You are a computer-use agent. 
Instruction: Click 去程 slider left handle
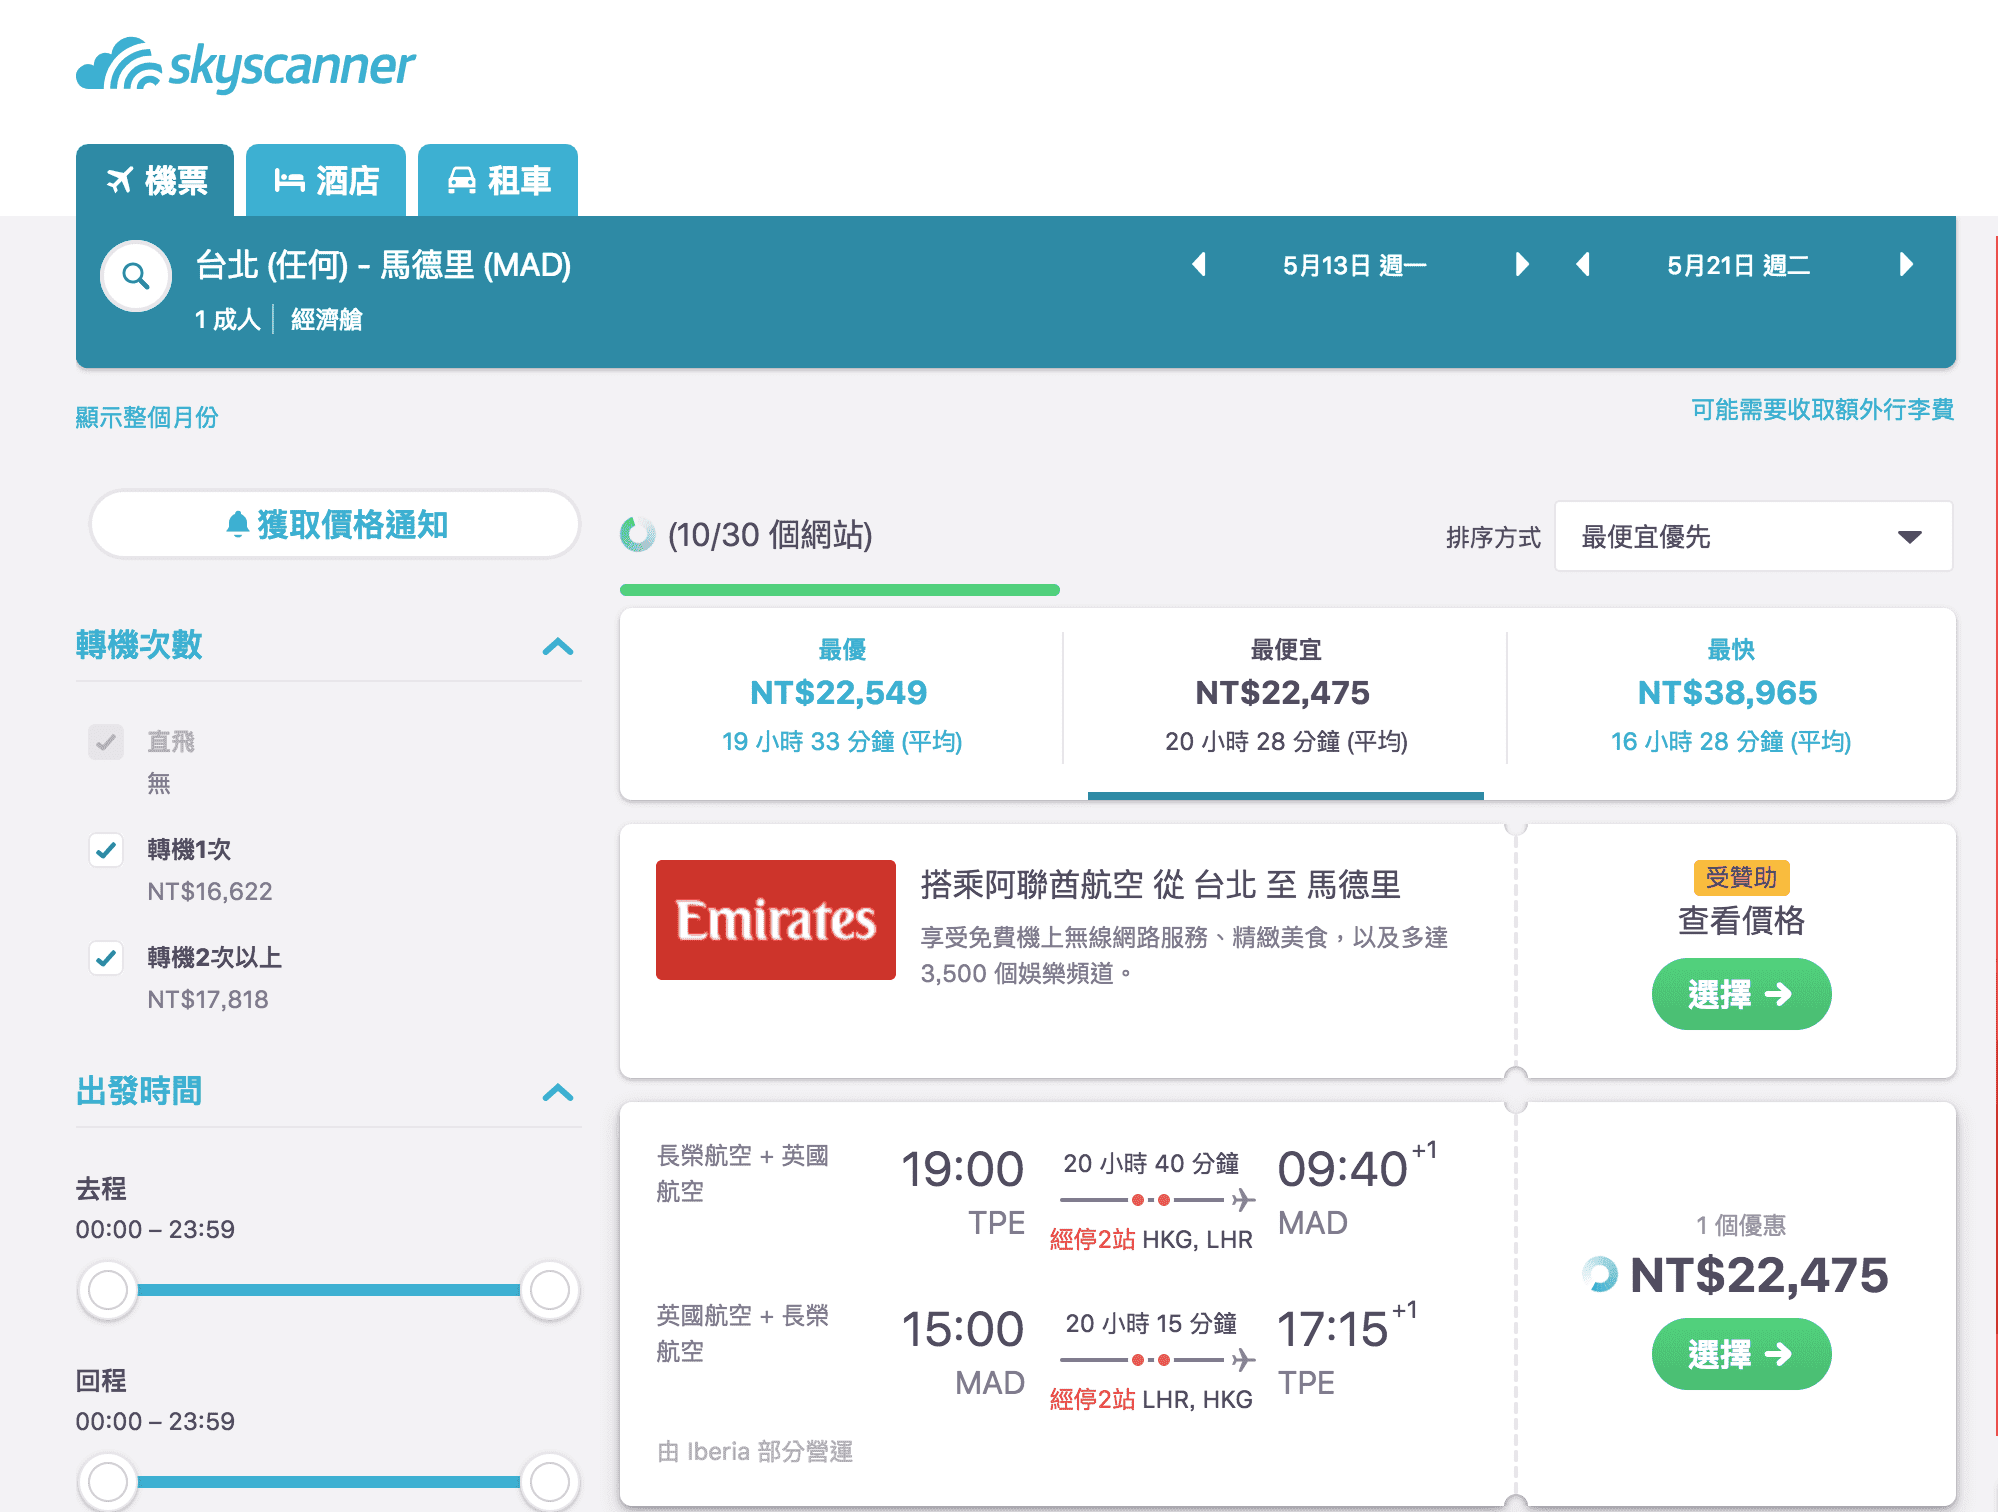[108, 1290]
